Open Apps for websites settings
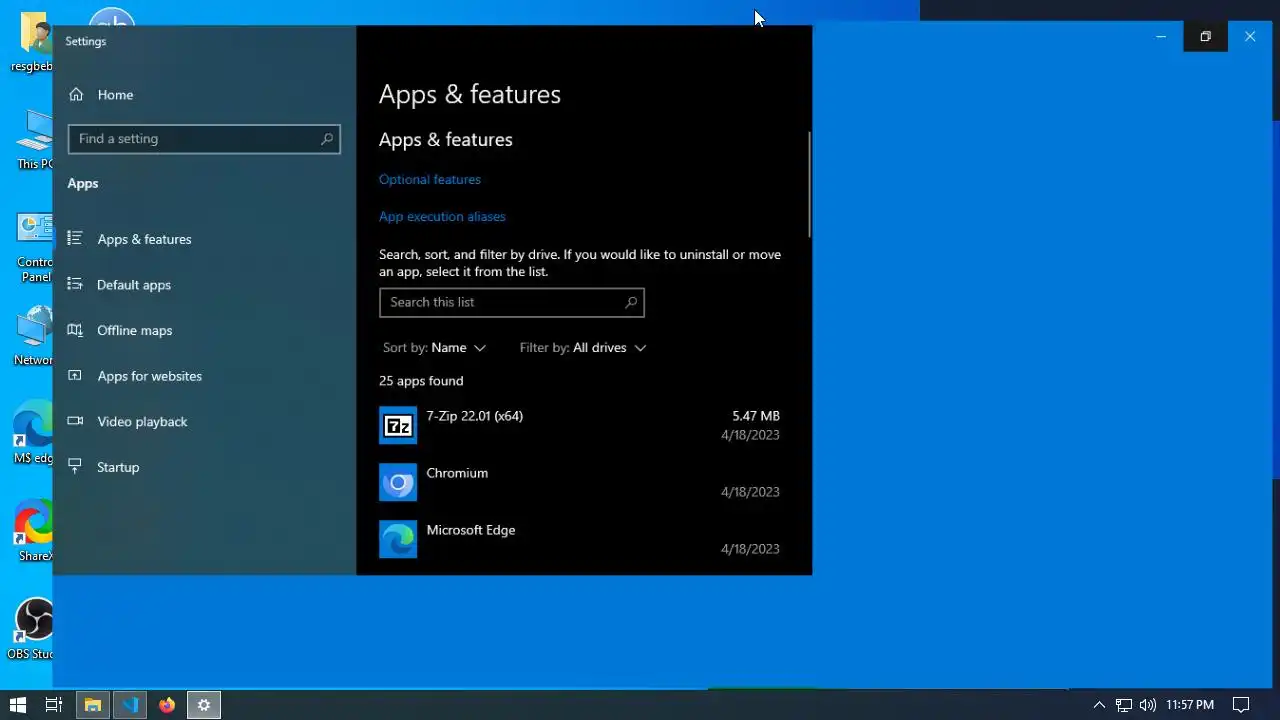 pyautogui.click(x=149, y=376)
